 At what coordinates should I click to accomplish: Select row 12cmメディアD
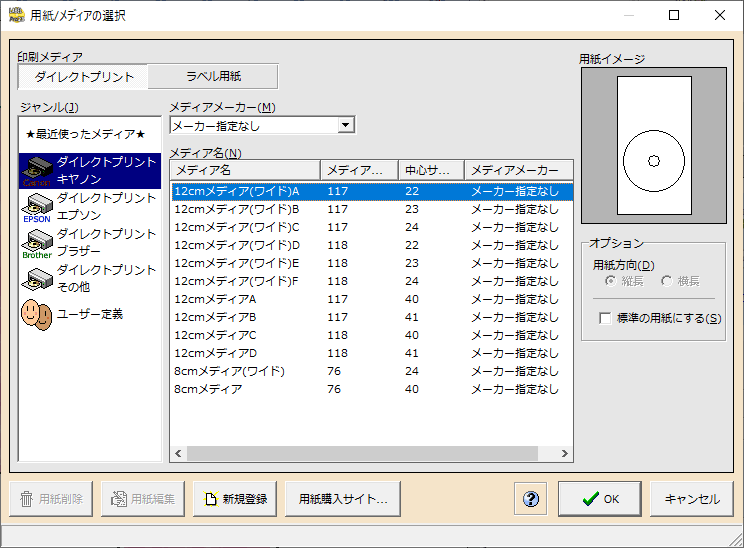pyautogui.click(x=372, y=353)
